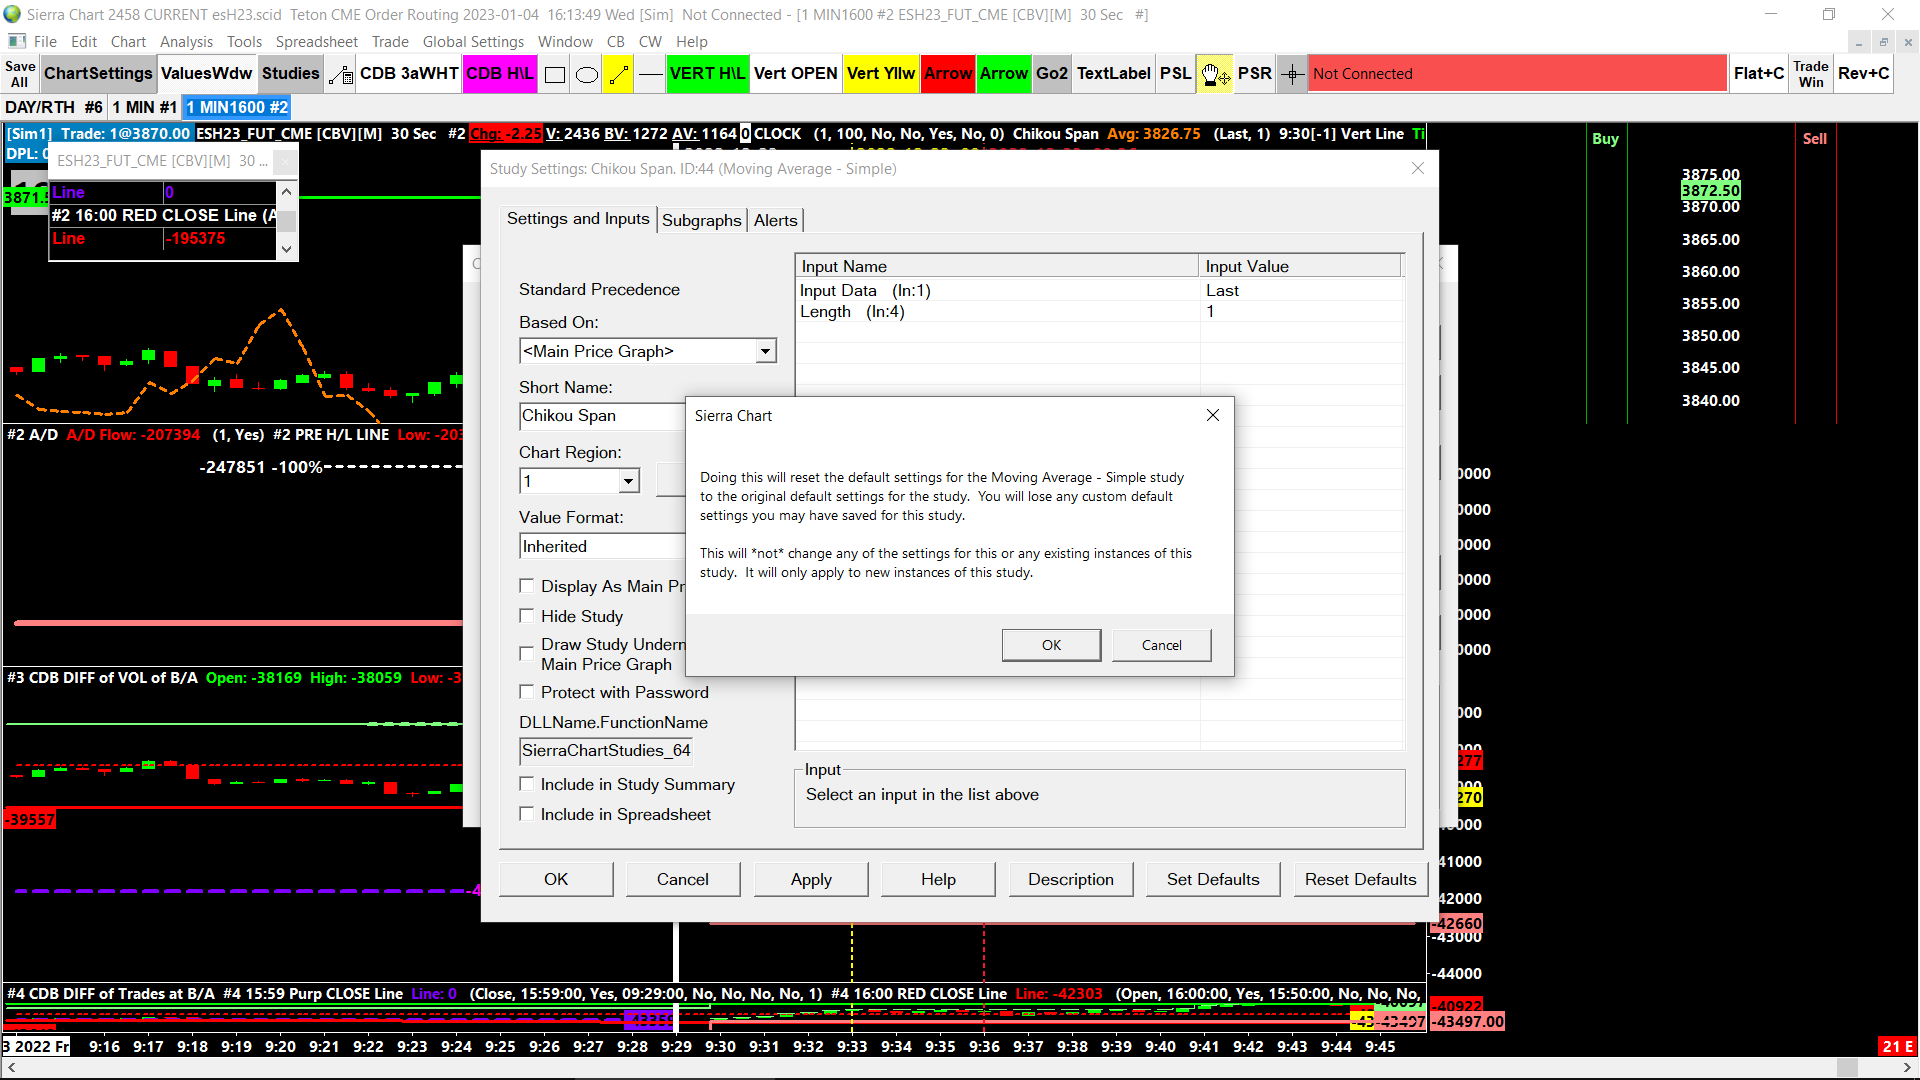The width and height of the screenshot is (1920, 1080).
Task: Select the horizontal line tool
Action: tap(651, 74)
